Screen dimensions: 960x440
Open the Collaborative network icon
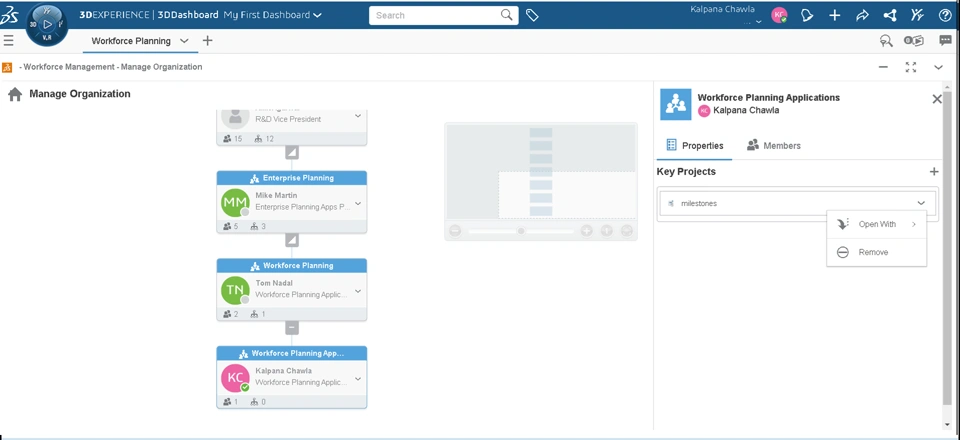tap(890, 15)
